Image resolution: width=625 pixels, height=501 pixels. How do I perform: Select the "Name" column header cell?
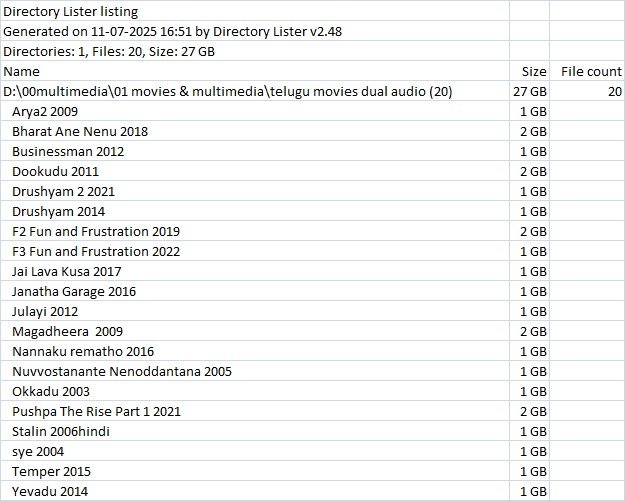[x=22, y=72]
